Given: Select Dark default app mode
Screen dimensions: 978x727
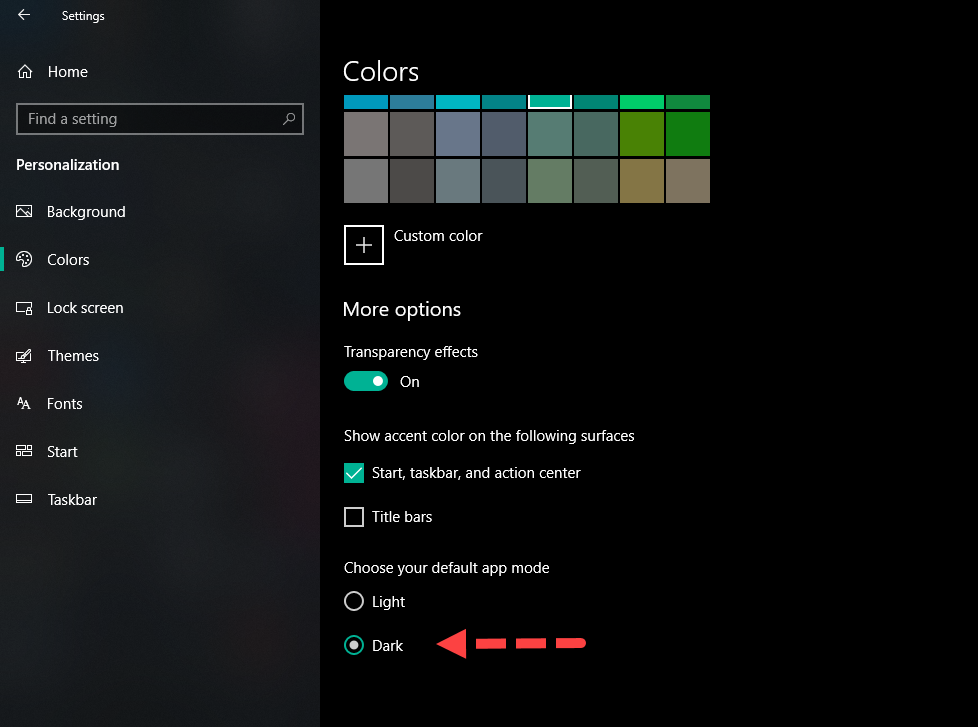Looking at the screenshot, I should click(x=354, y=645).
